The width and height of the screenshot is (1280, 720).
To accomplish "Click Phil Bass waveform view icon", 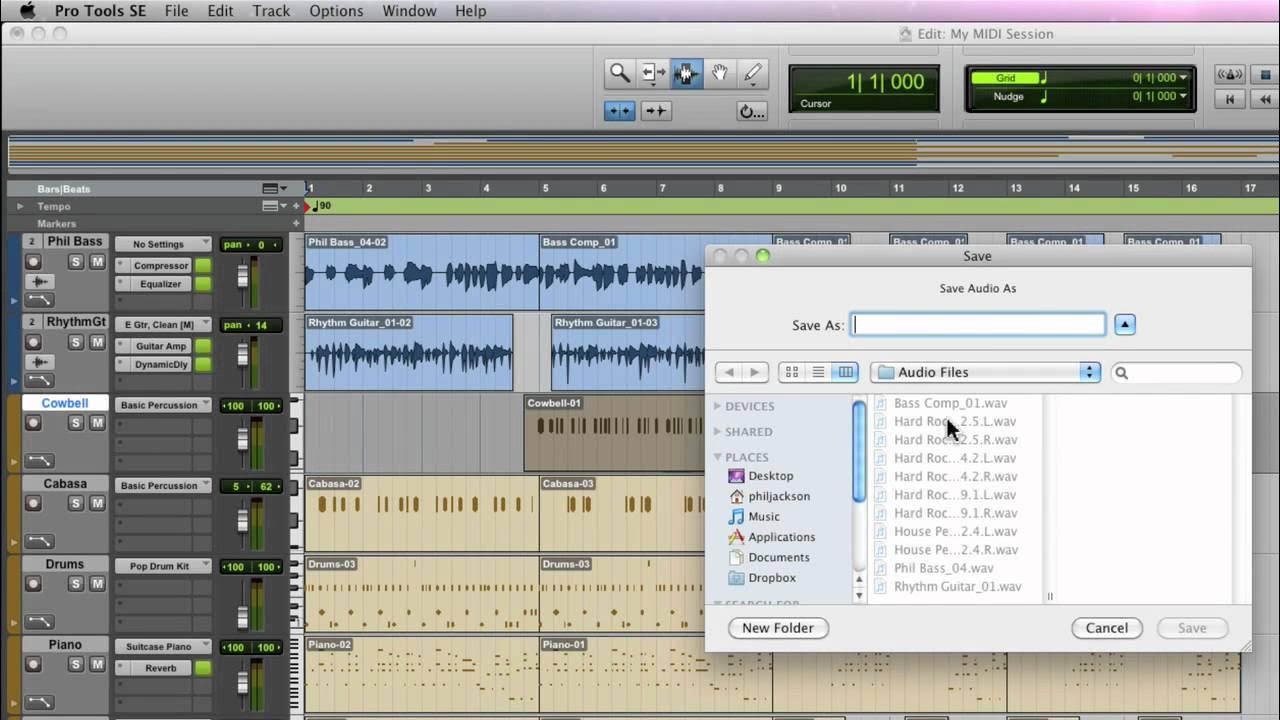I will pos(39,281).
